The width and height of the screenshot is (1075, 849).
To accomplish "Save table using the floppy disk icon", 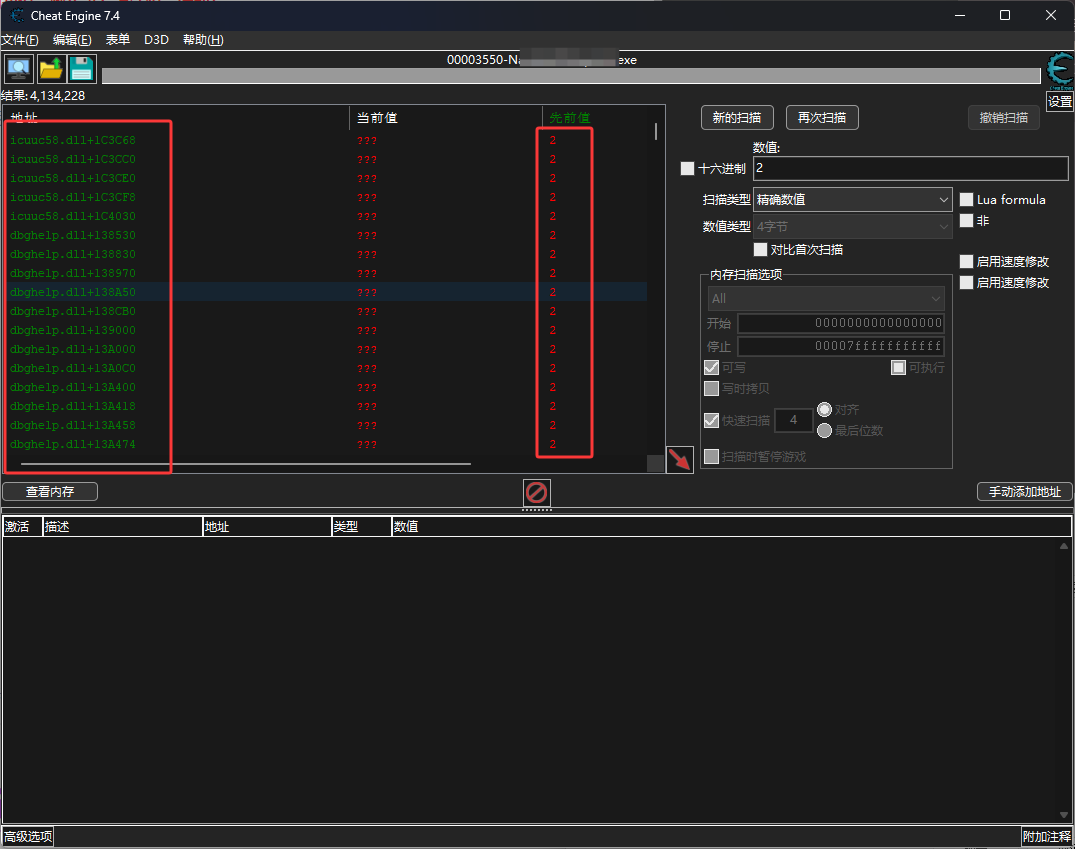I will tap(82, 69).
